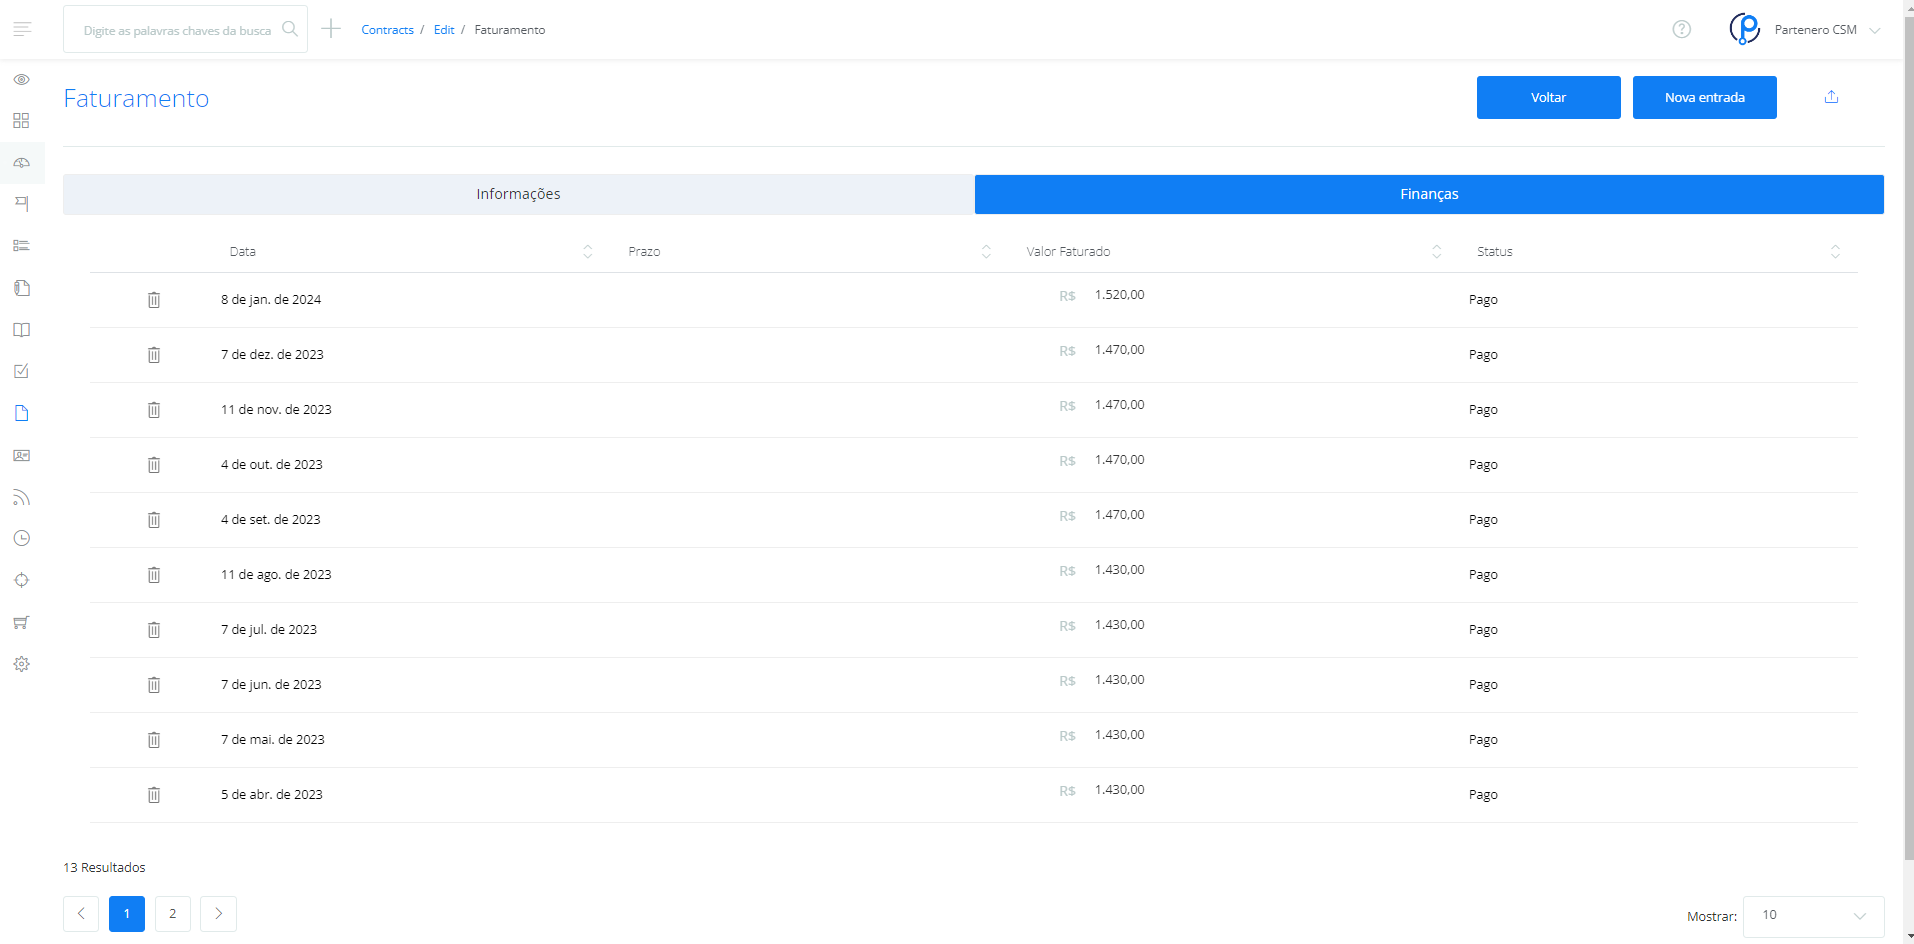Open the settings gear sidebar icon
The image size is (1914, 944).
[x=21, y=664]
